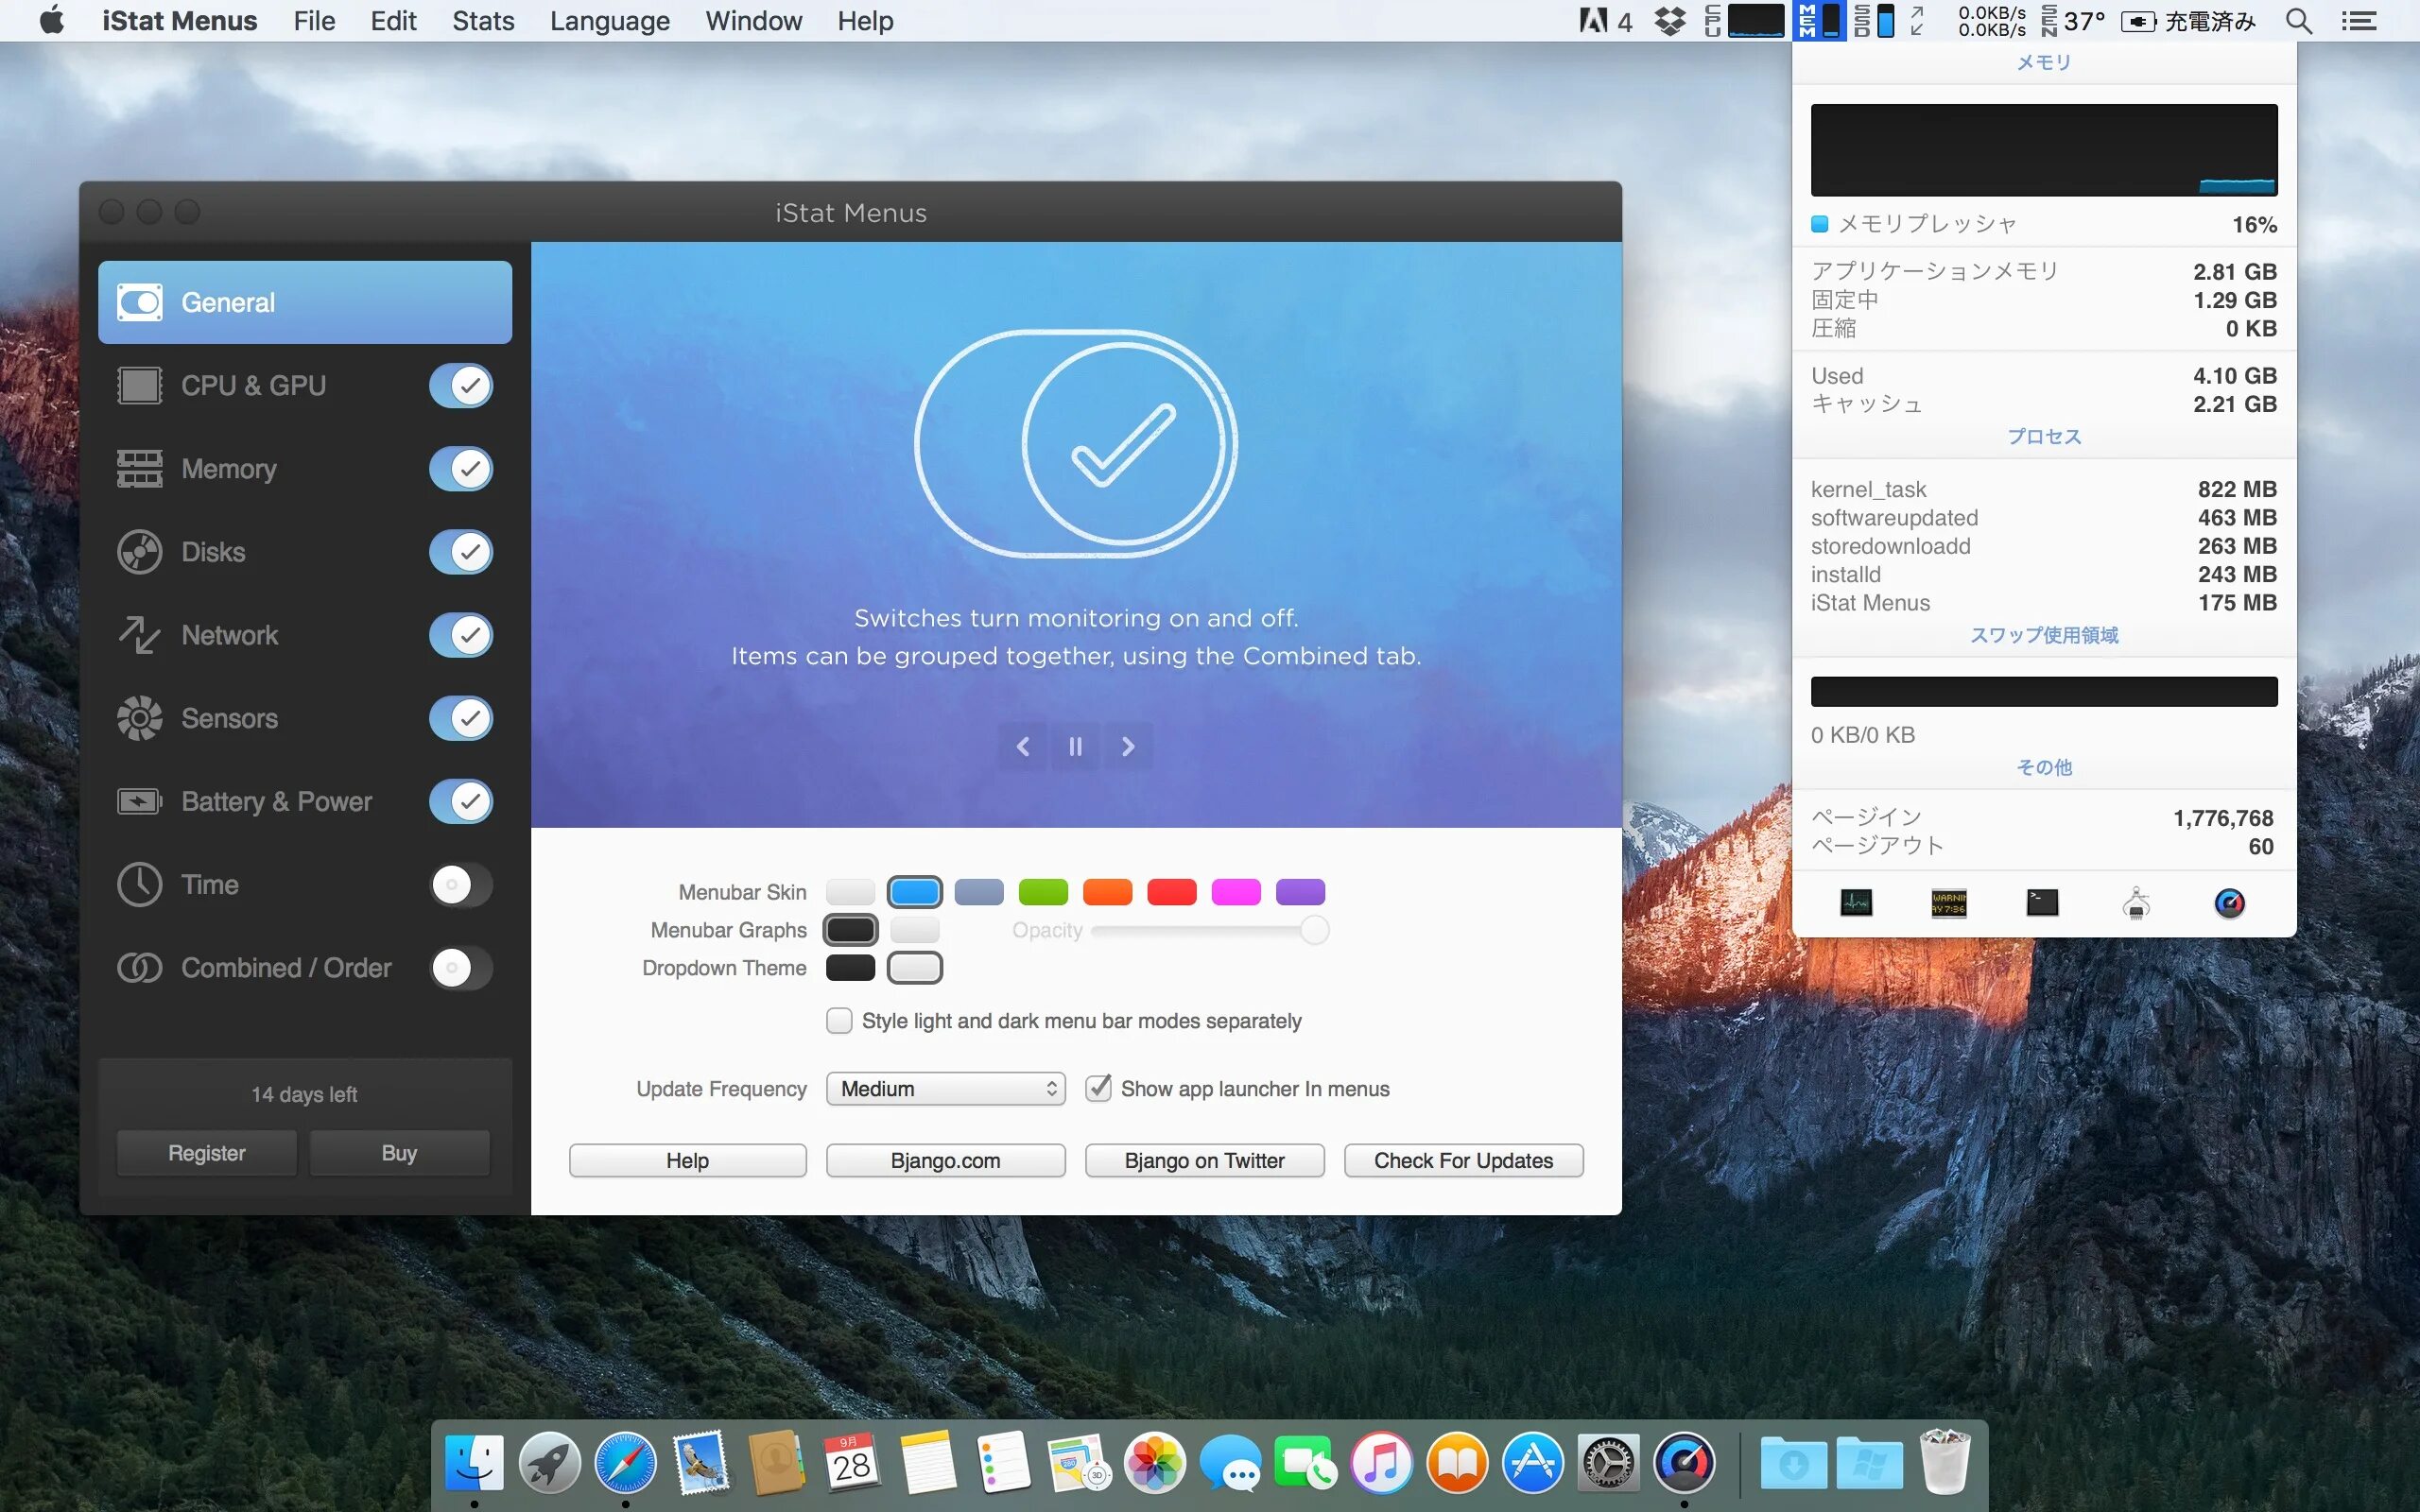This screenshot has height=1512, width=2420.
Task: Select dark Menubar Graphs option
Action: pyautogui.click(x=850, y=930)
